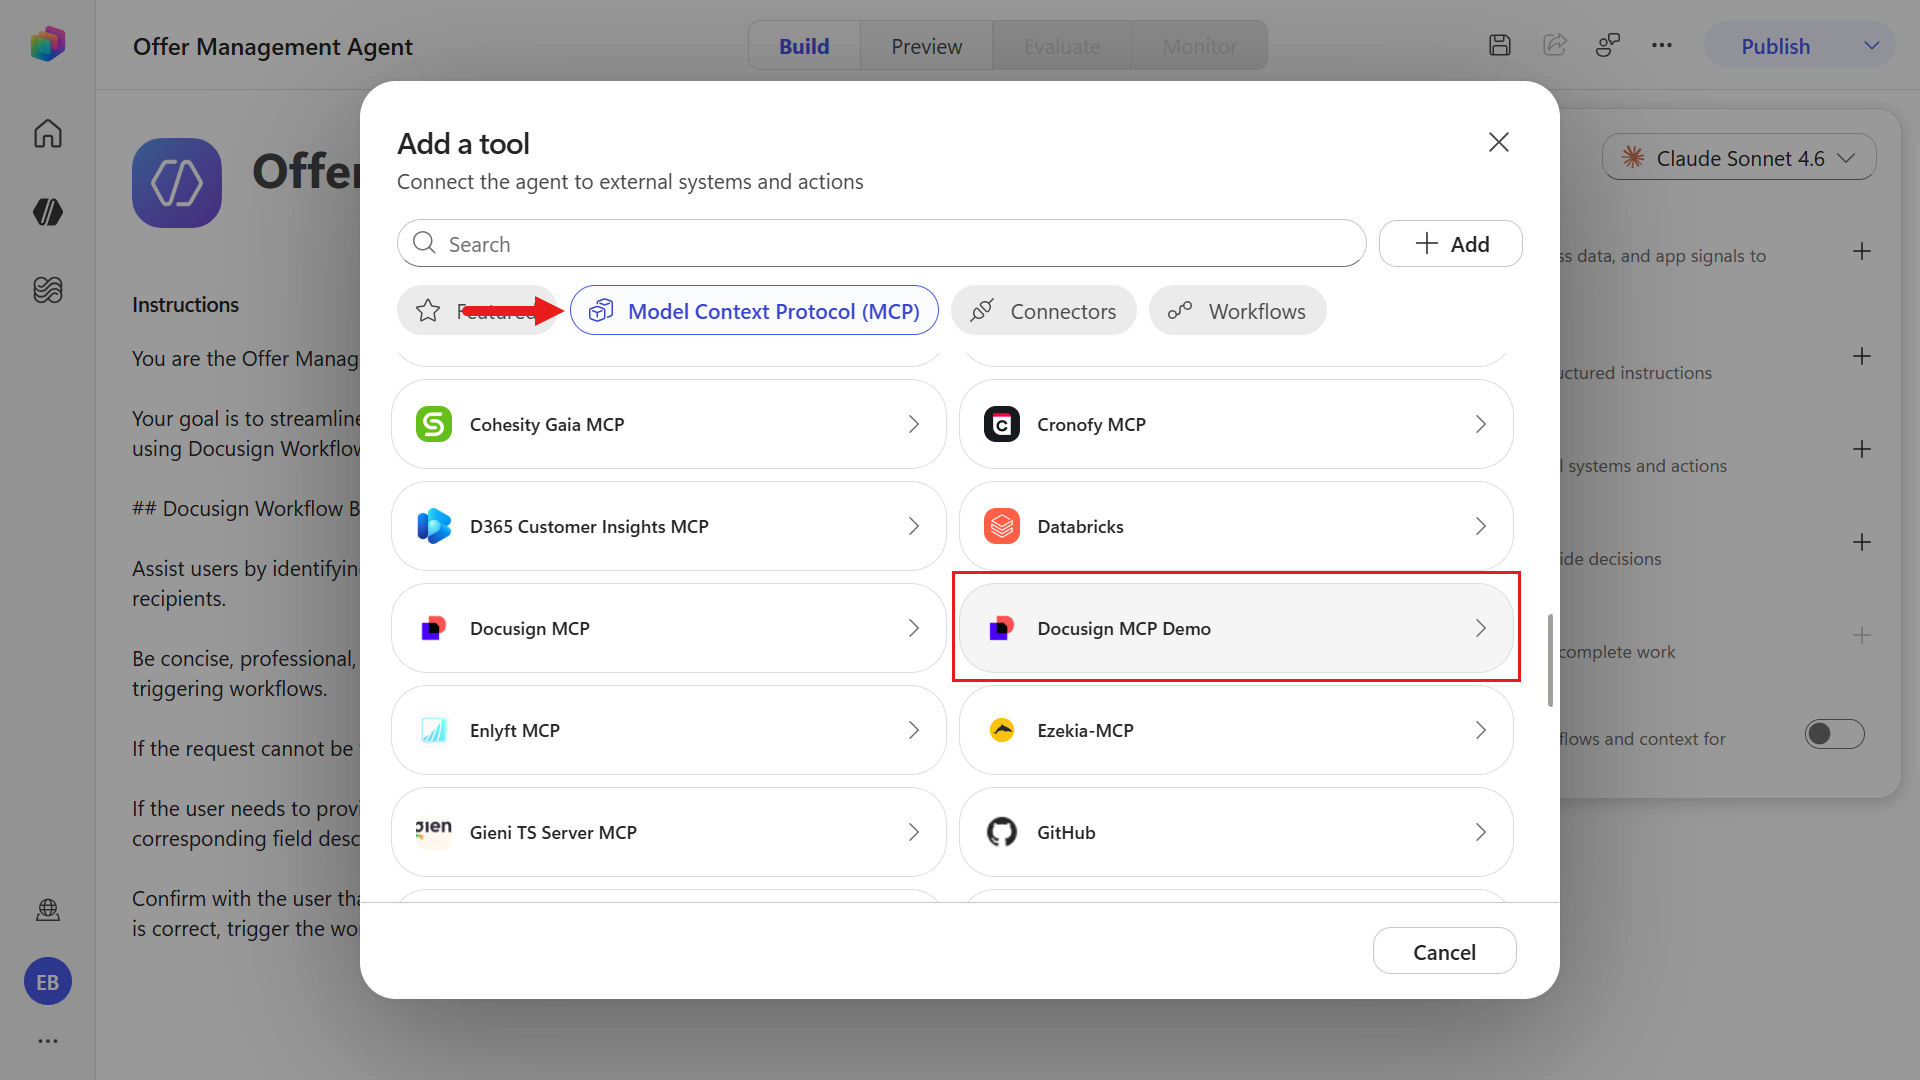Image resolution: width=1920 pixels, height=1080 pixels.
Task: Open the Claude Sonnet 4.6 model dropdown
Action: click(x=1739, y=158)
